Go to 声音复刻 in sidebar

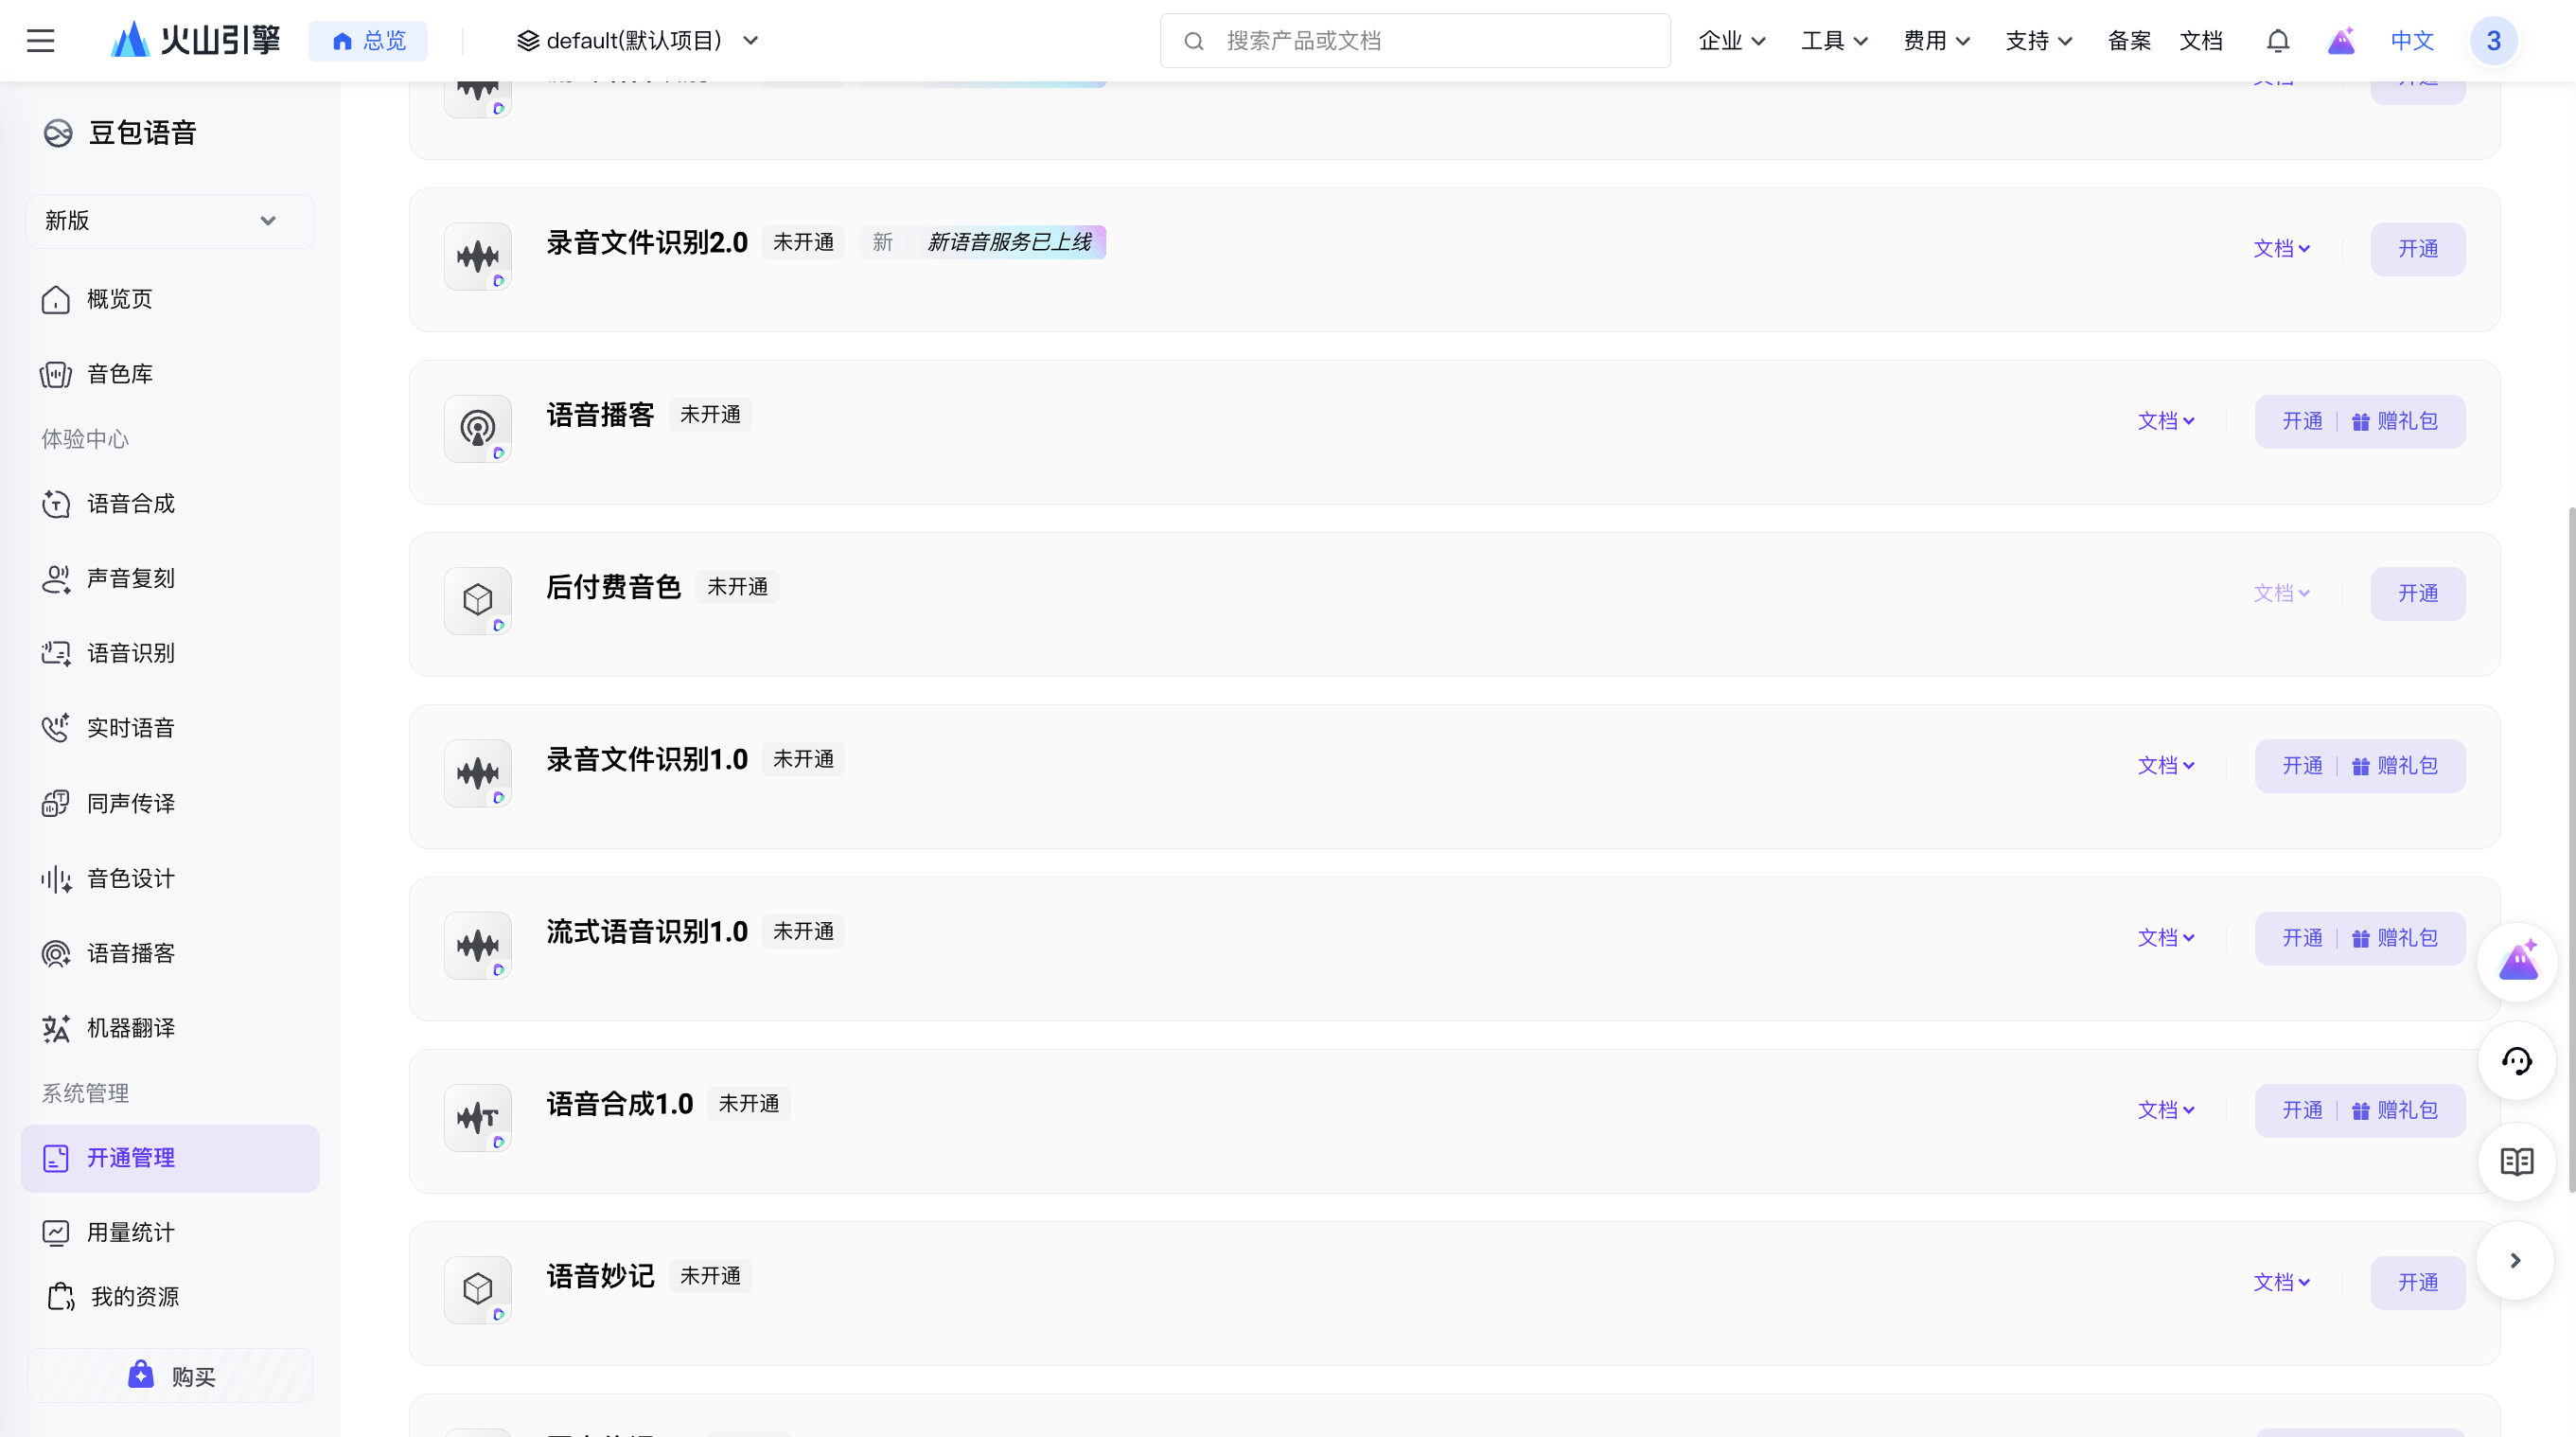coord(170,579)
